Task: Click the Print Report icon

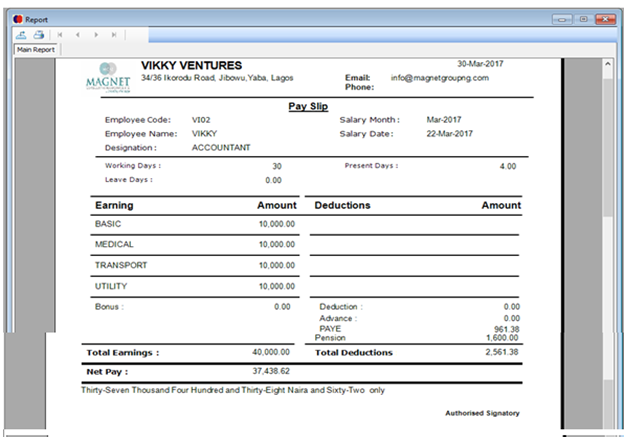Action: click(x=39, y=35)
